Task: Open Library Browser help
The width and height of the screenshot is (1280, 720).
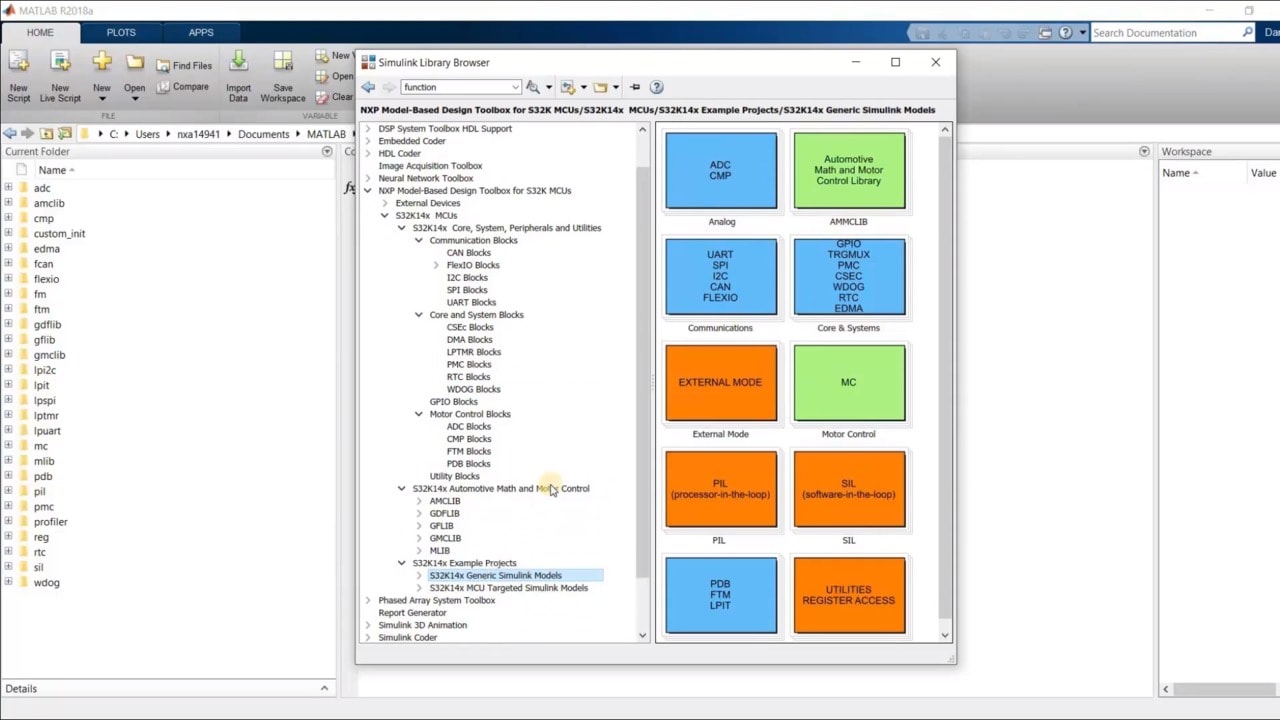Action: point(657,87)
